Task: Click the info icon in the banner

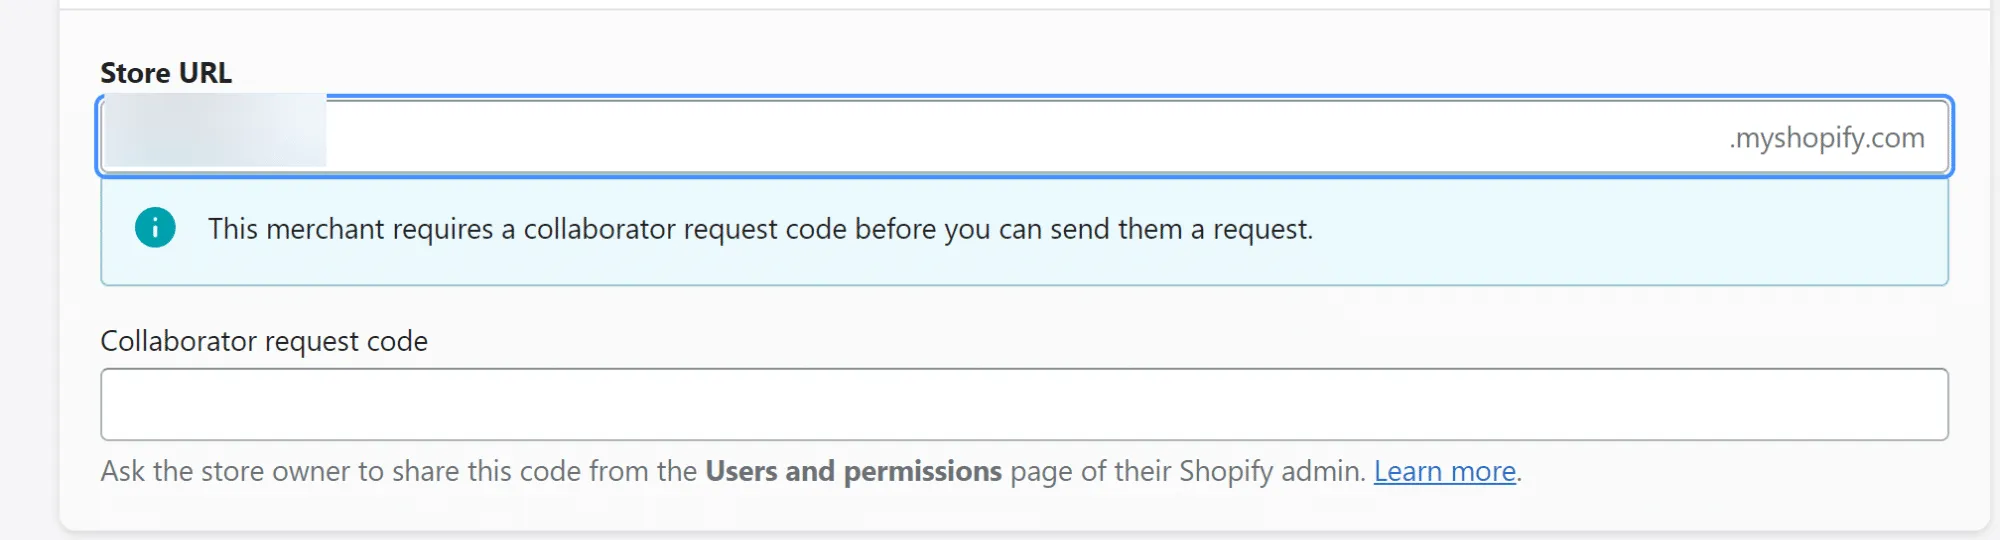Action: [x=155, y=228]
